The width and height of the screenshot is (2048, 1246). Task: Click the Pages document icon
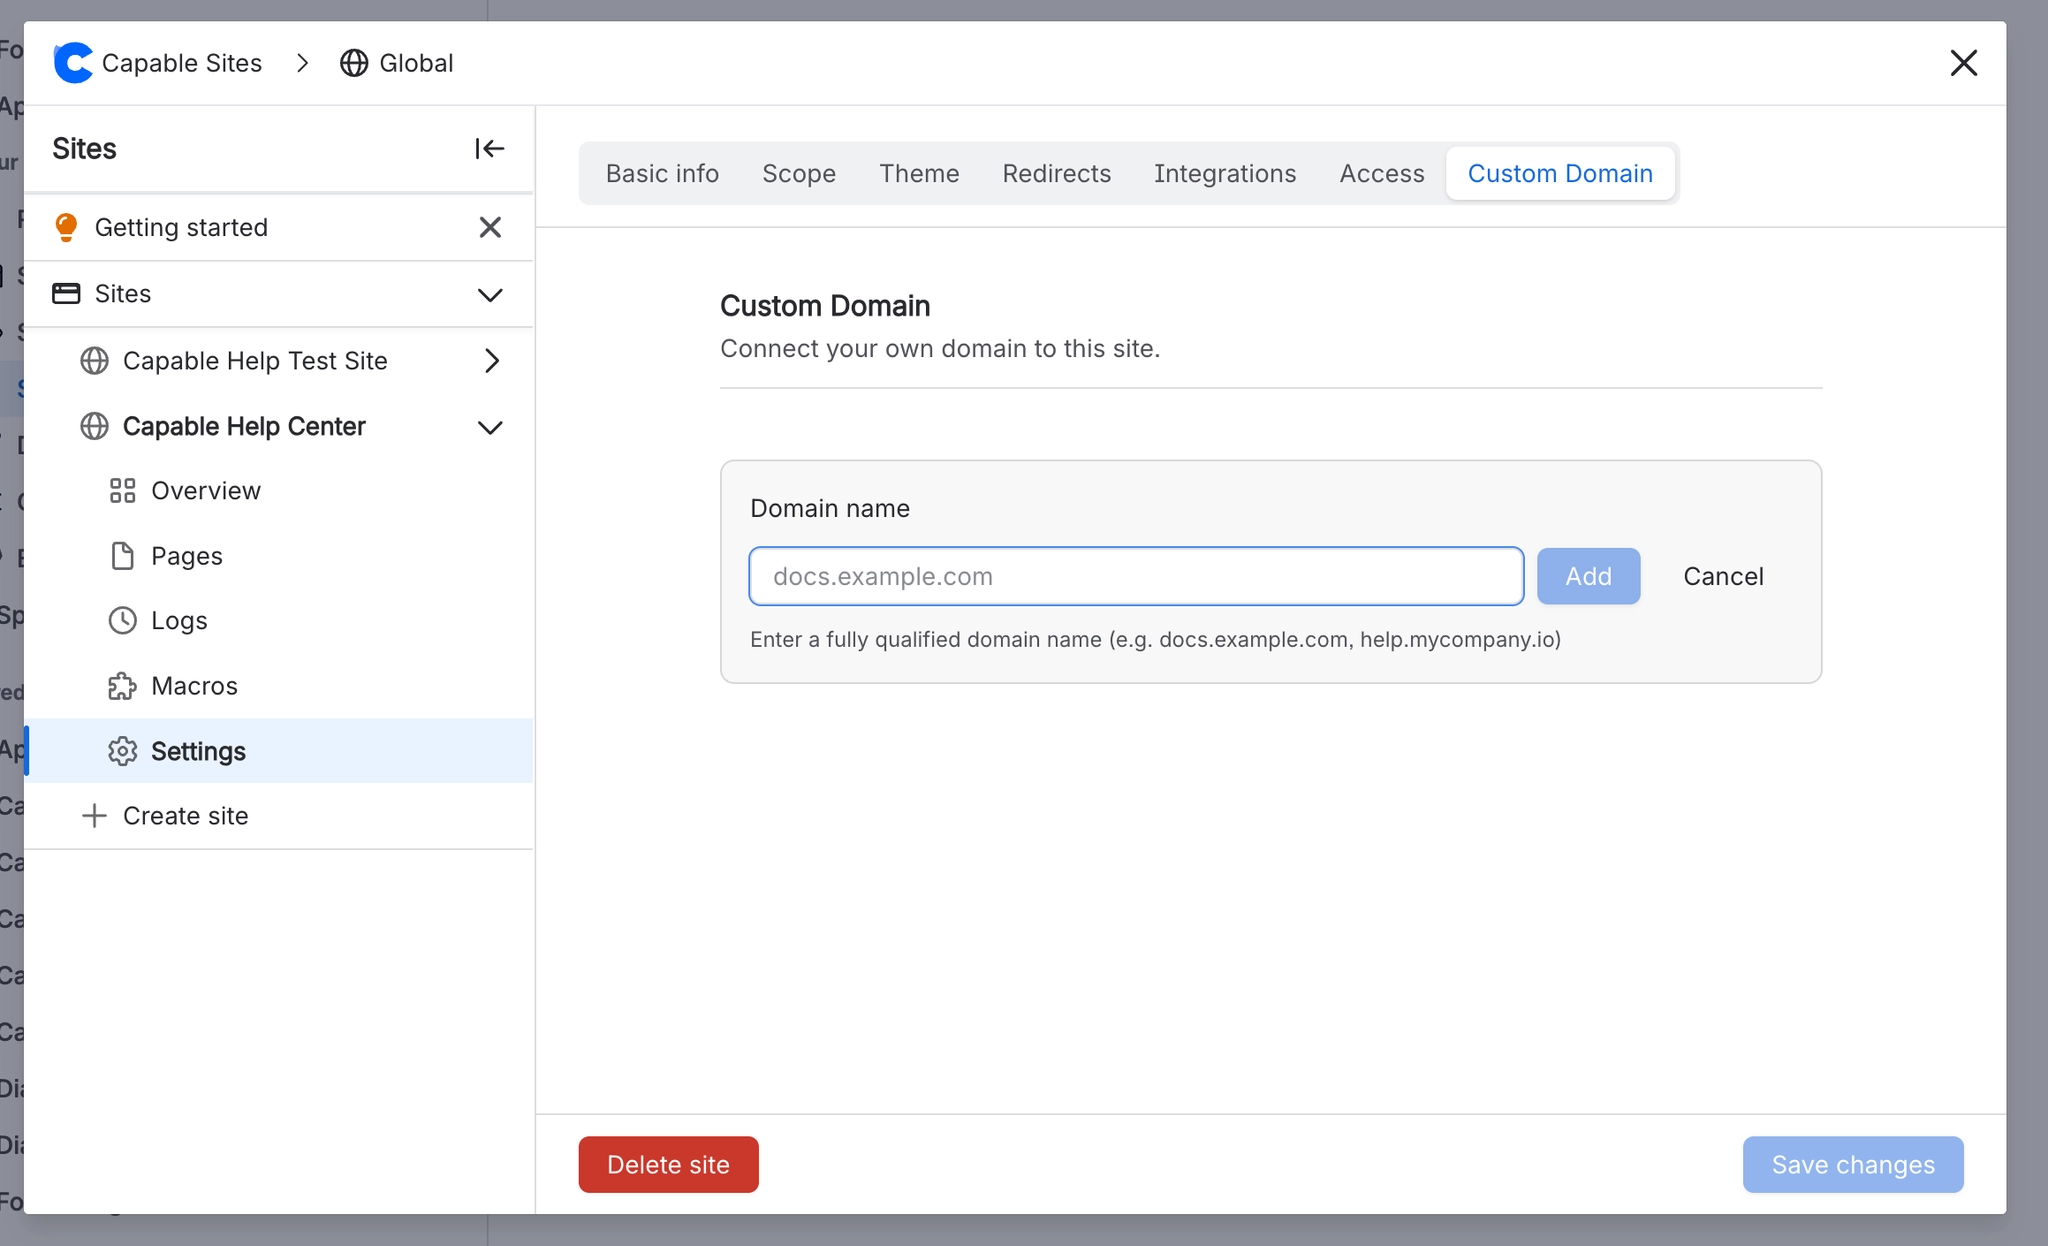(x=122, y=556)
